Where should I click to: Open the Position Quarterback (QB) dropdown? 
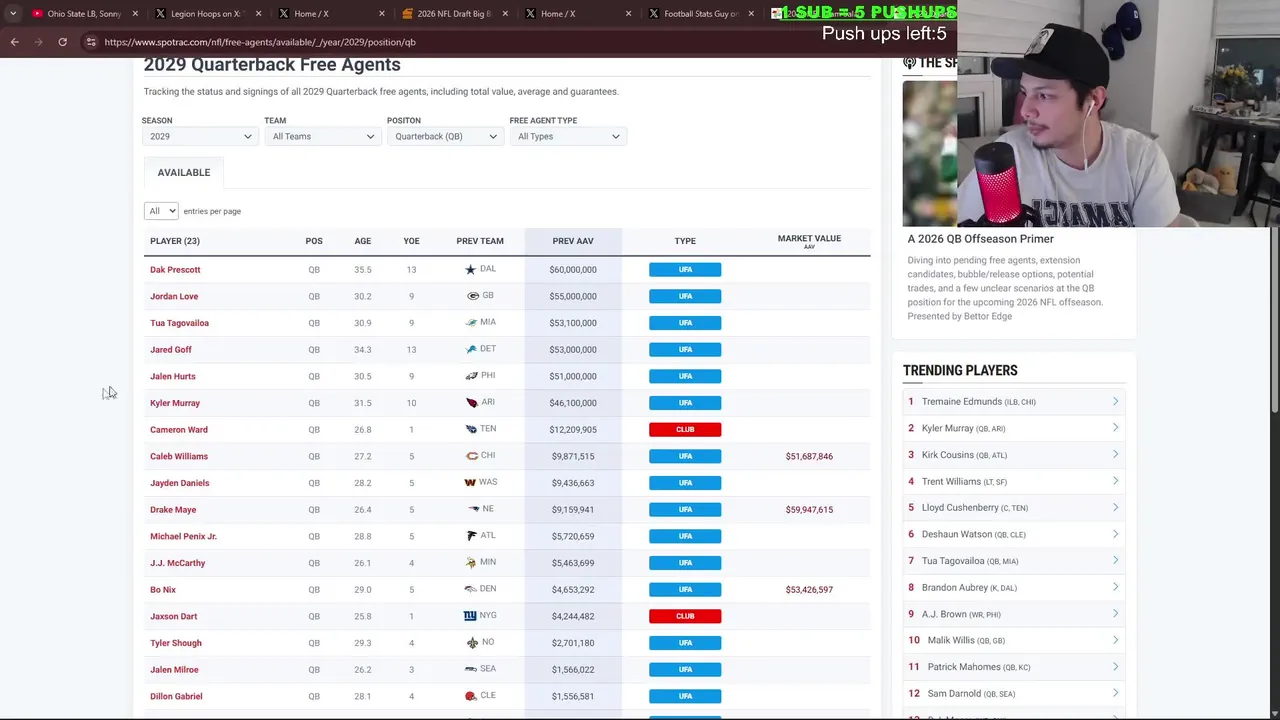(445, 136)
